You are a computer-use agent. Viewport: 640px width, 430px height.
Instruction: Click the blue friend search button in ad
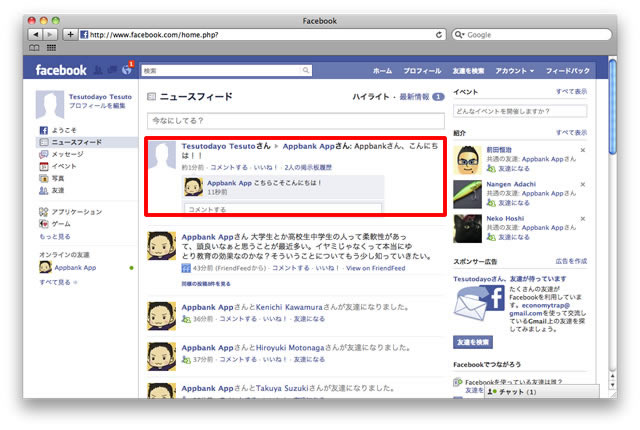click(x=473, y=342)
